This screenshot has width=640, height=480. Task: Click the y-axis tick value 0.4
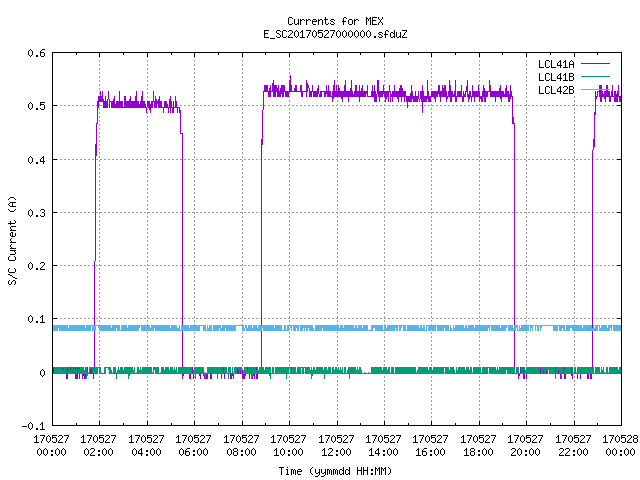[36, 160]
